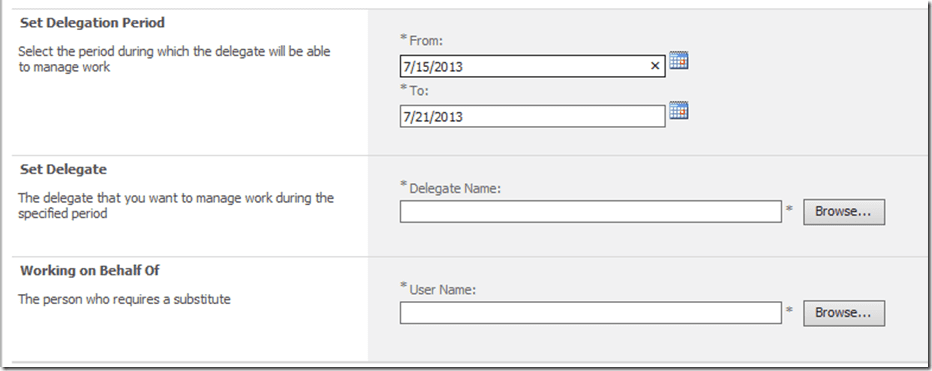Screen dimensions: 932x371
Task: Clear the From date with the X
Action: tap(655, 66)
